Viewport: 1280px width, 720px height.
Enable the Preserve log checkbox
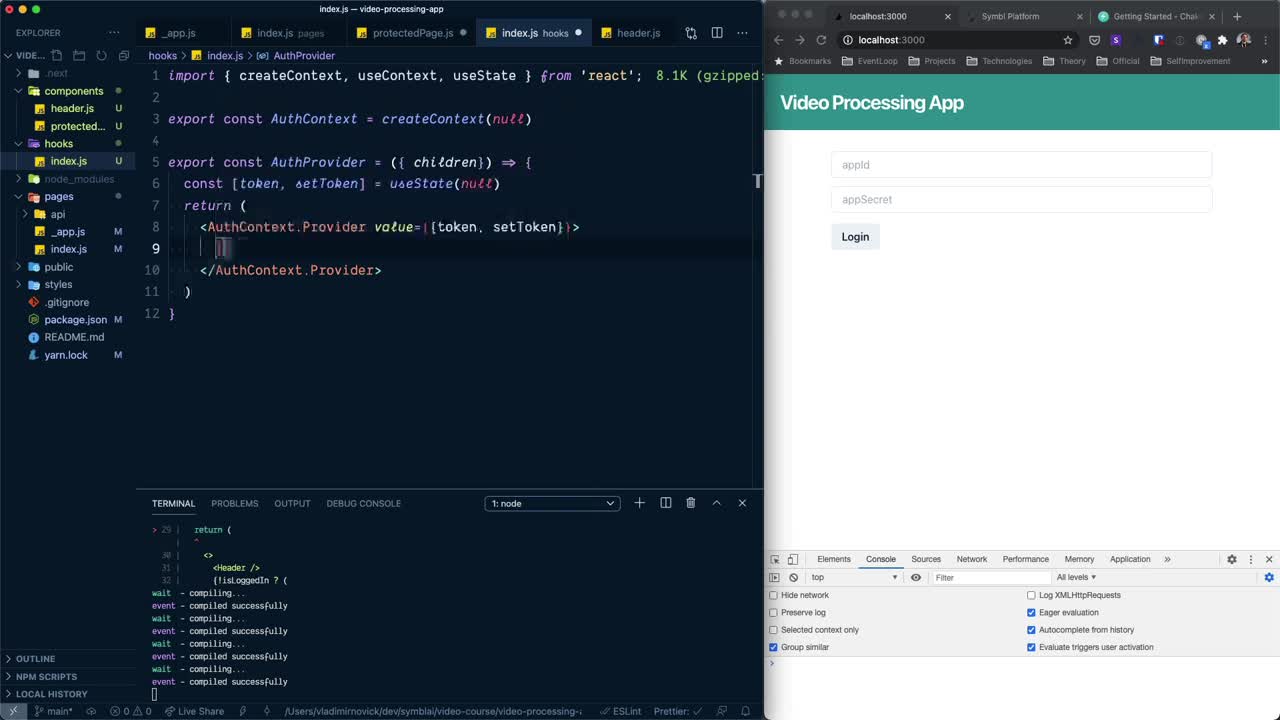(773, 613)
